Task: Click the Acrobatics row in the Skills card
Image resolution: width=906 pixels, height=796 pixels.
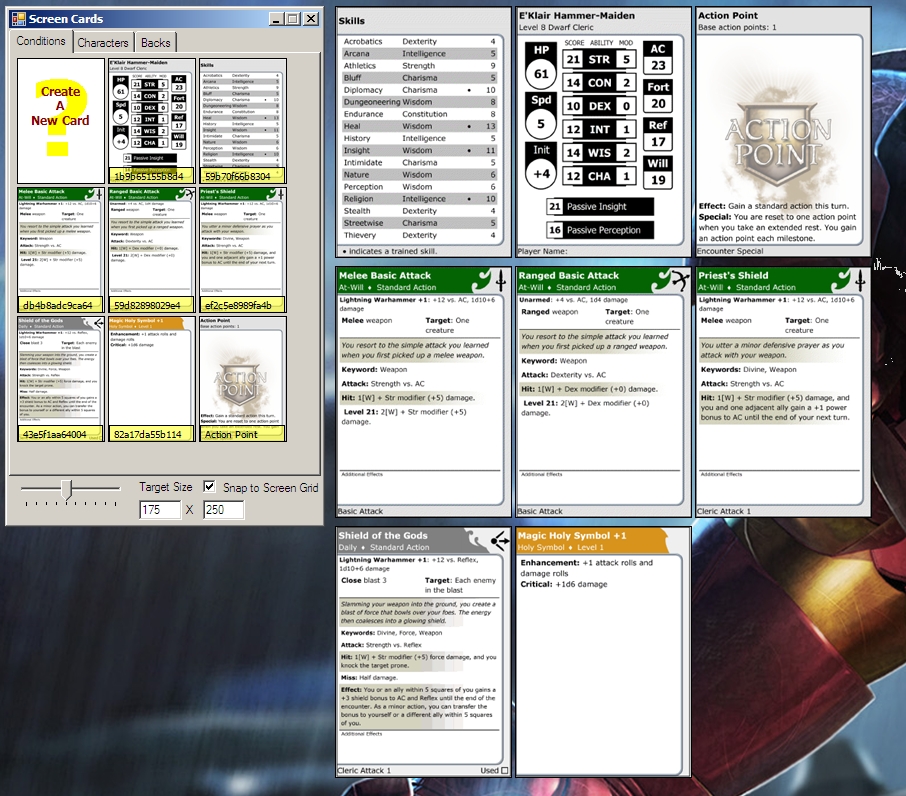Action: tap(419, 42)
